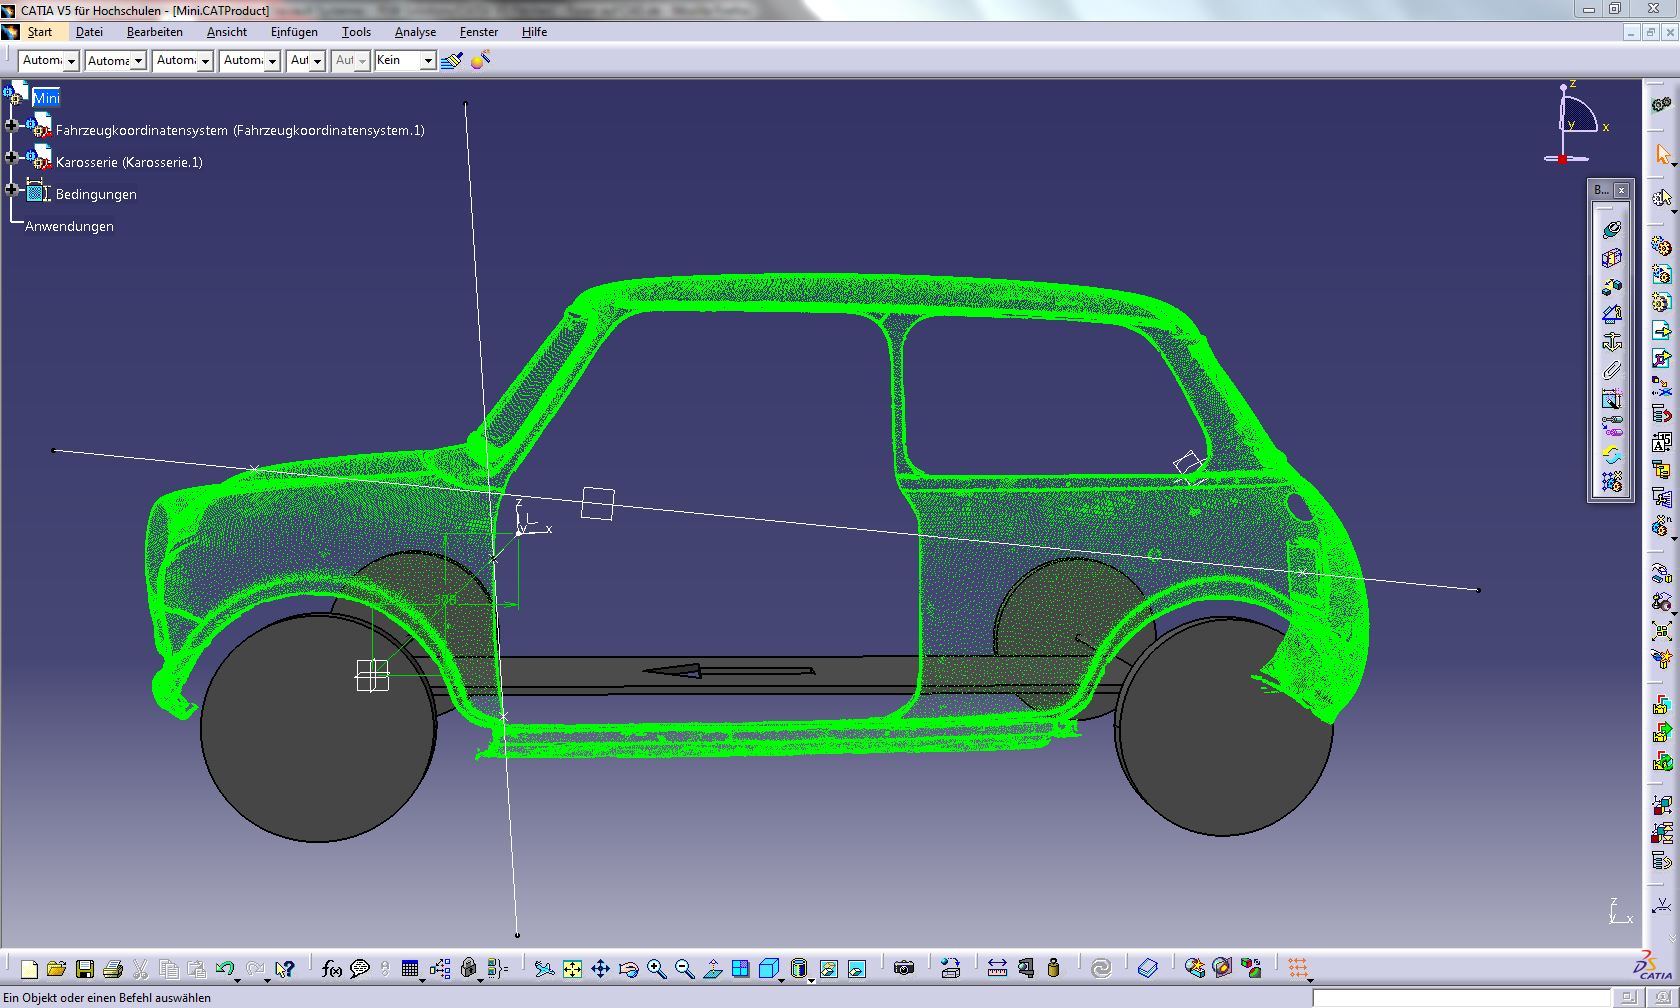
Task: Save with the floppy disk icon
Action: (x=84, y=968)
